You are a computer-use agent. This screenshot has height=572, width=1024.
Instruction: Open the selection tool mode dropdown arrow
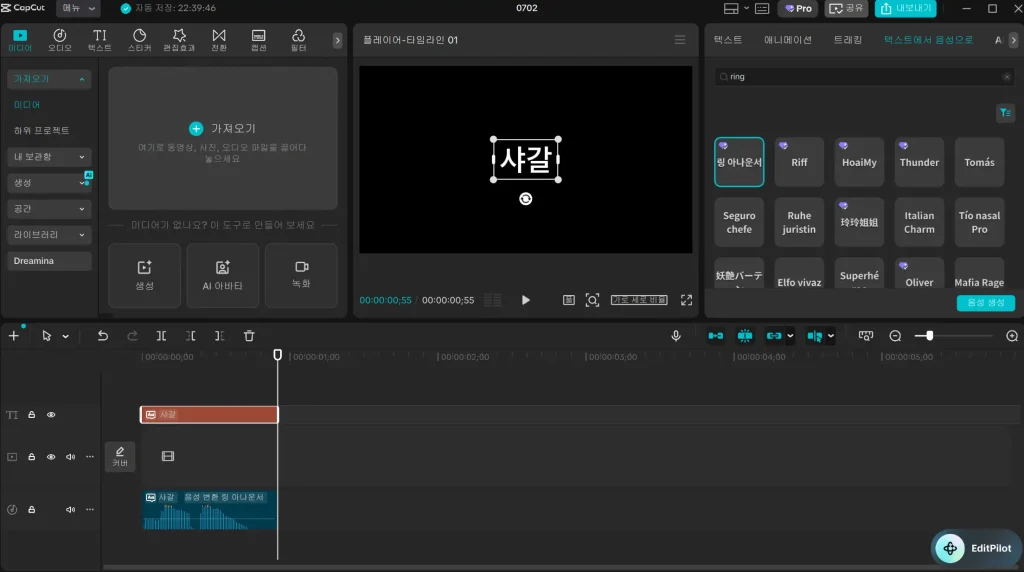click(x=65, y=336)
